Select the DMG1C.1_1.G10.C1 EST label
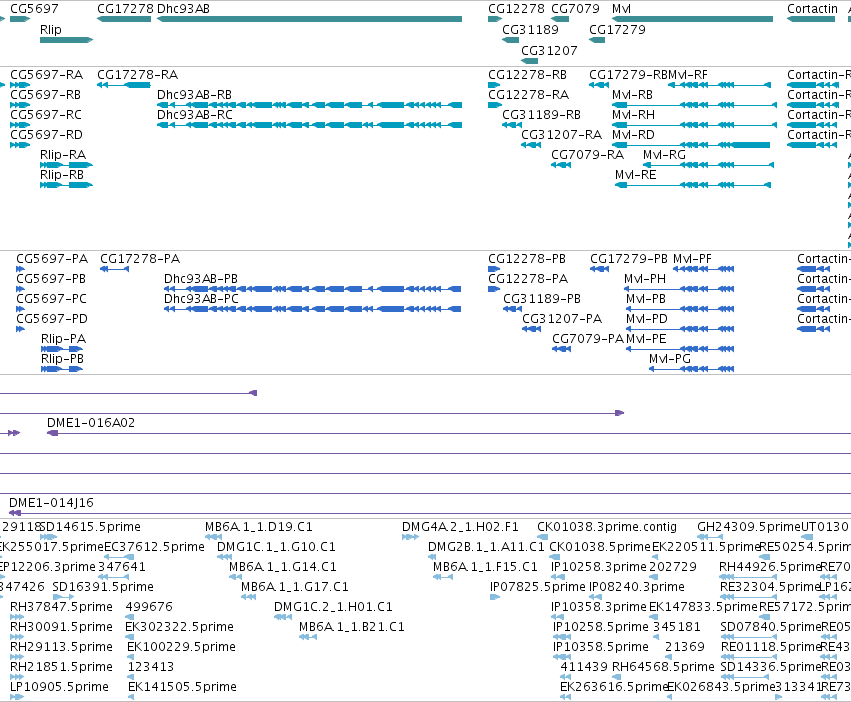The width and height of the screenshot is (851, 702). pyautogui.click(x=276, y=547)
